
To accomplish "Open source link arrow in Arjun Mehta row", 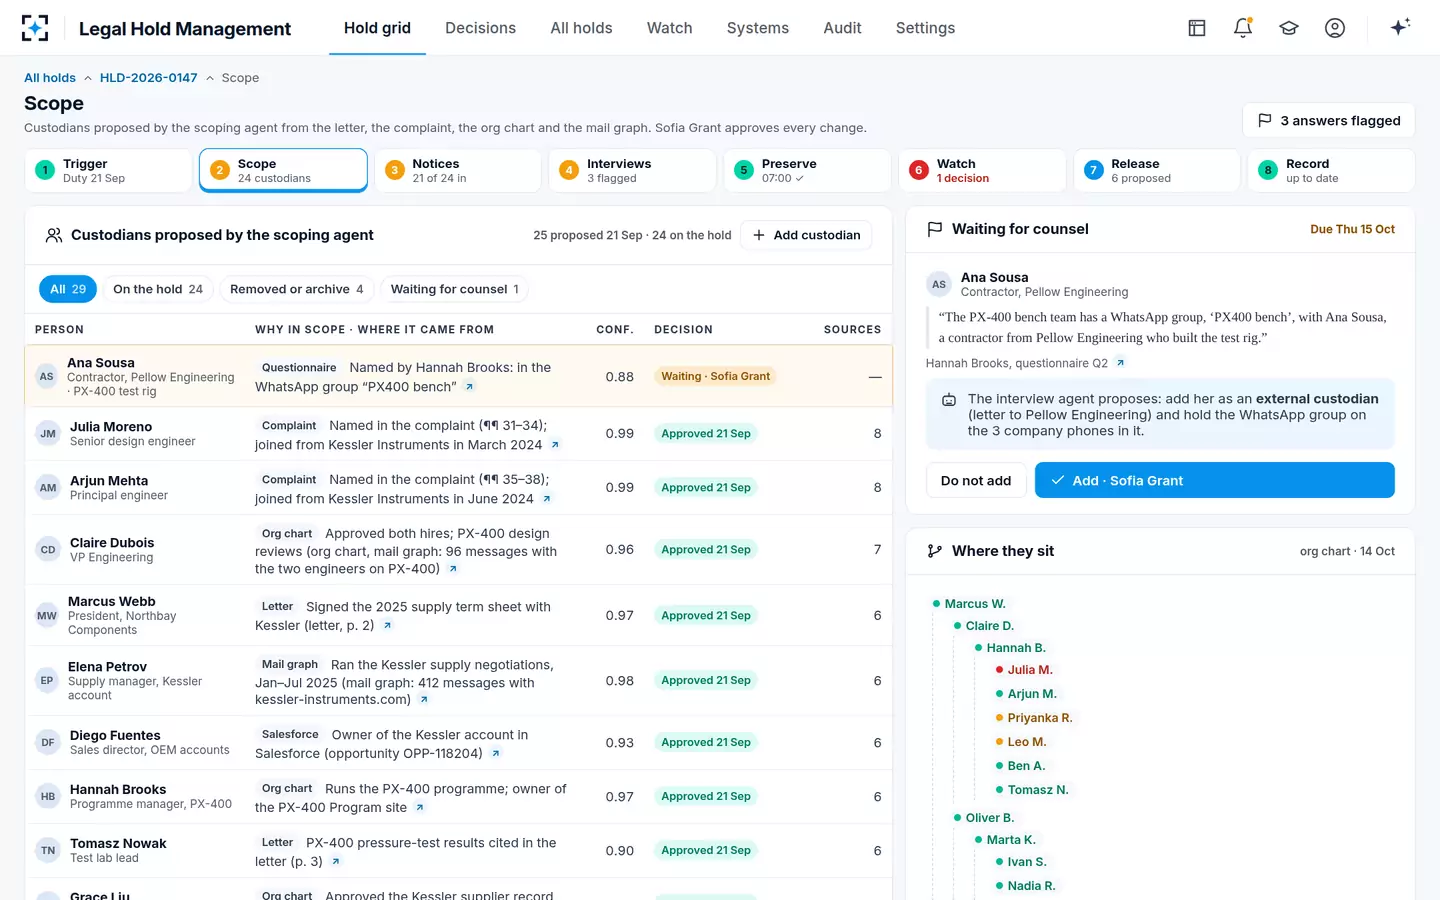I will (x=546, y=499).
